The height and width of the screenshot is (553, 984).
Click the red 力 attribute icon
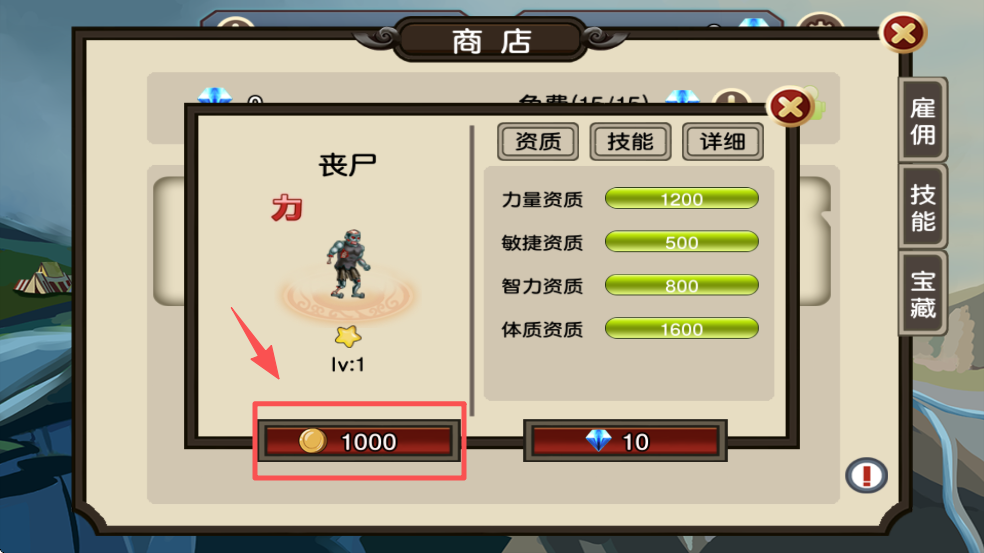[287, 208]
